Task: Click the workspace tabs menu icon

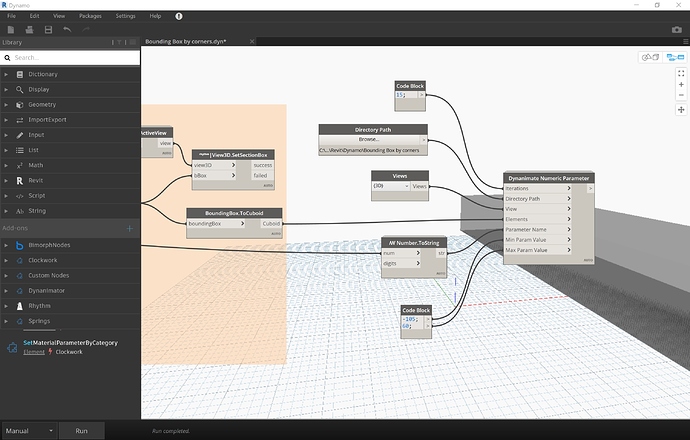Action: [685, 41]
